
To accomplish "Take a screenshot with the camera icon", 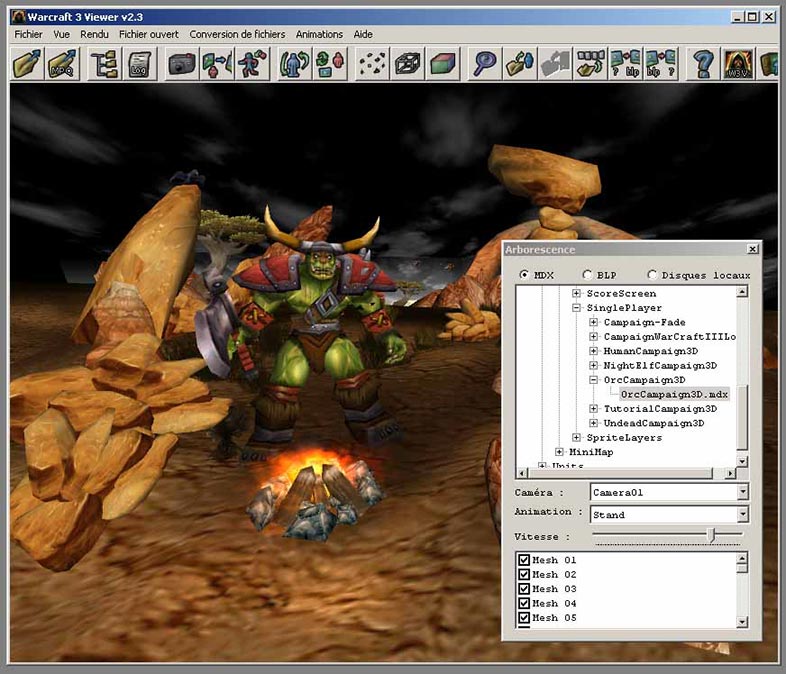I will [181, 63].
